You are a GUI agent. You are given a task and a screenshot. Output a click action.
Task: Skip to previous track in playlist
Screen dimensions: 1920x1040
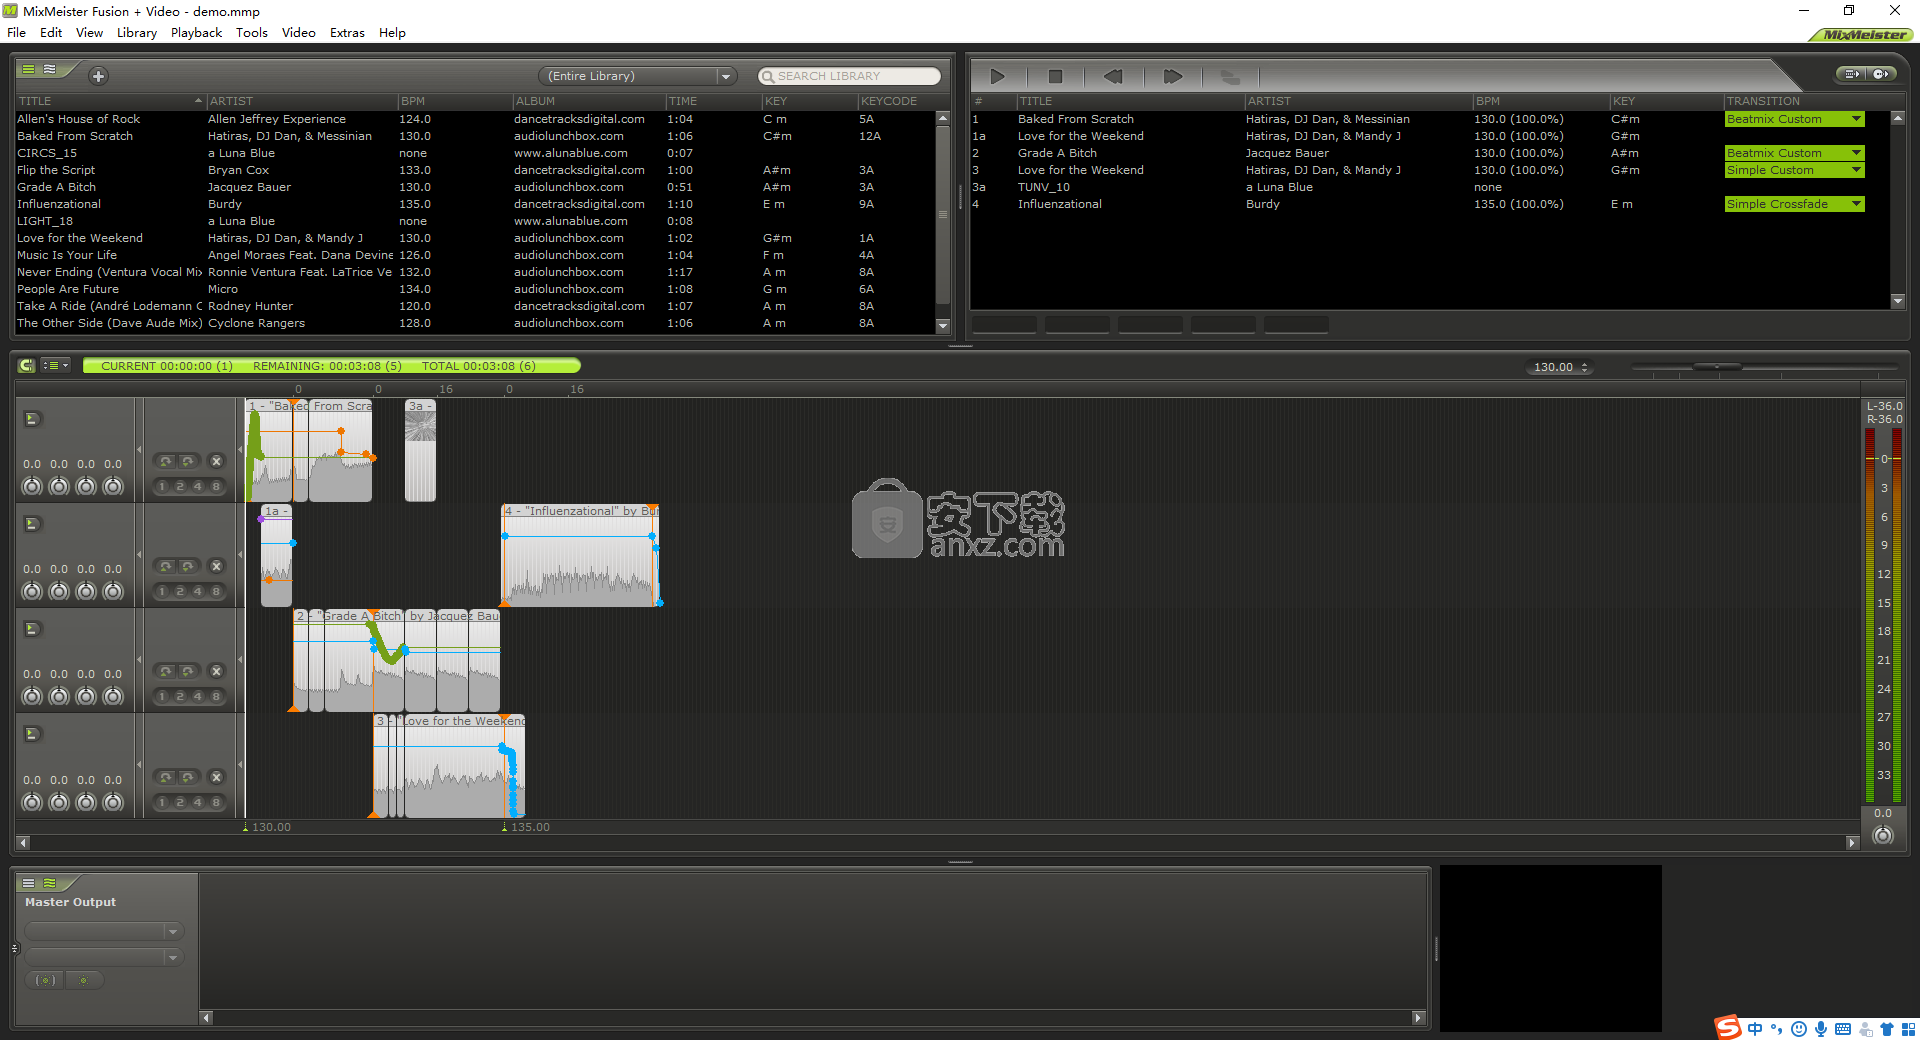1113,76
